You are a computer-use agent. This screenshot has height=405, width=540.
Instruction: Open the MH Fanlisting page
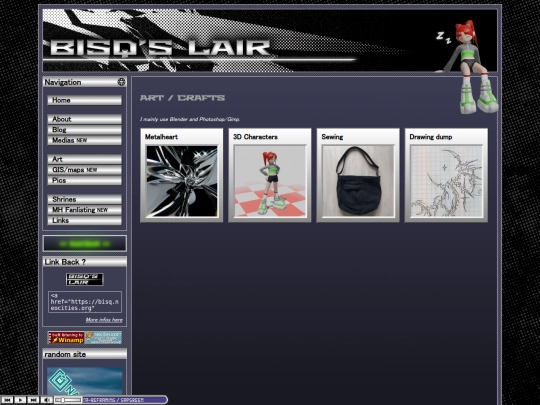click(x=84, y=210)
